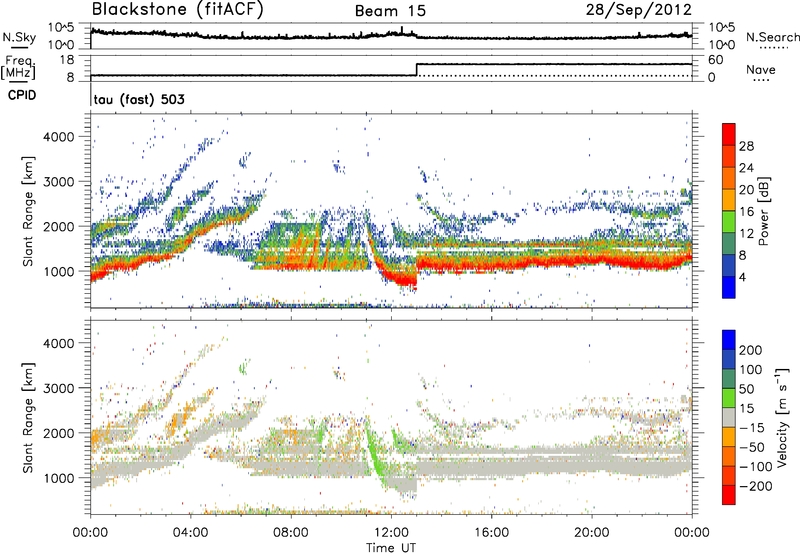800x554 pixels.
Task: Click "2000" on the power panel axis
Action: pos(59,226)
